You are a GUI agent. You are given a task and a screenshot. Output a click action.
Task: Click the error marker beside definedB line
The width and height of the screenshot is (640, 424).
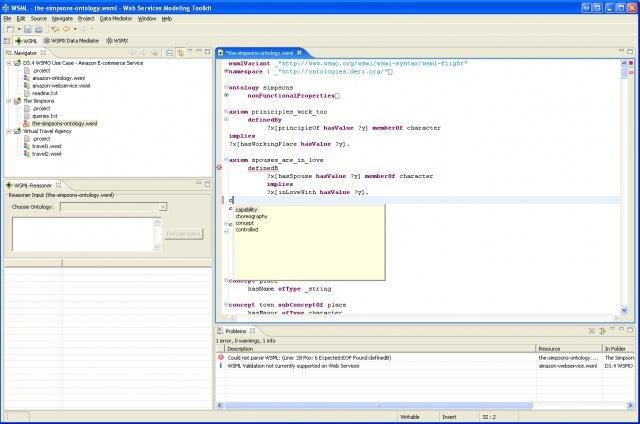[219, 168]
